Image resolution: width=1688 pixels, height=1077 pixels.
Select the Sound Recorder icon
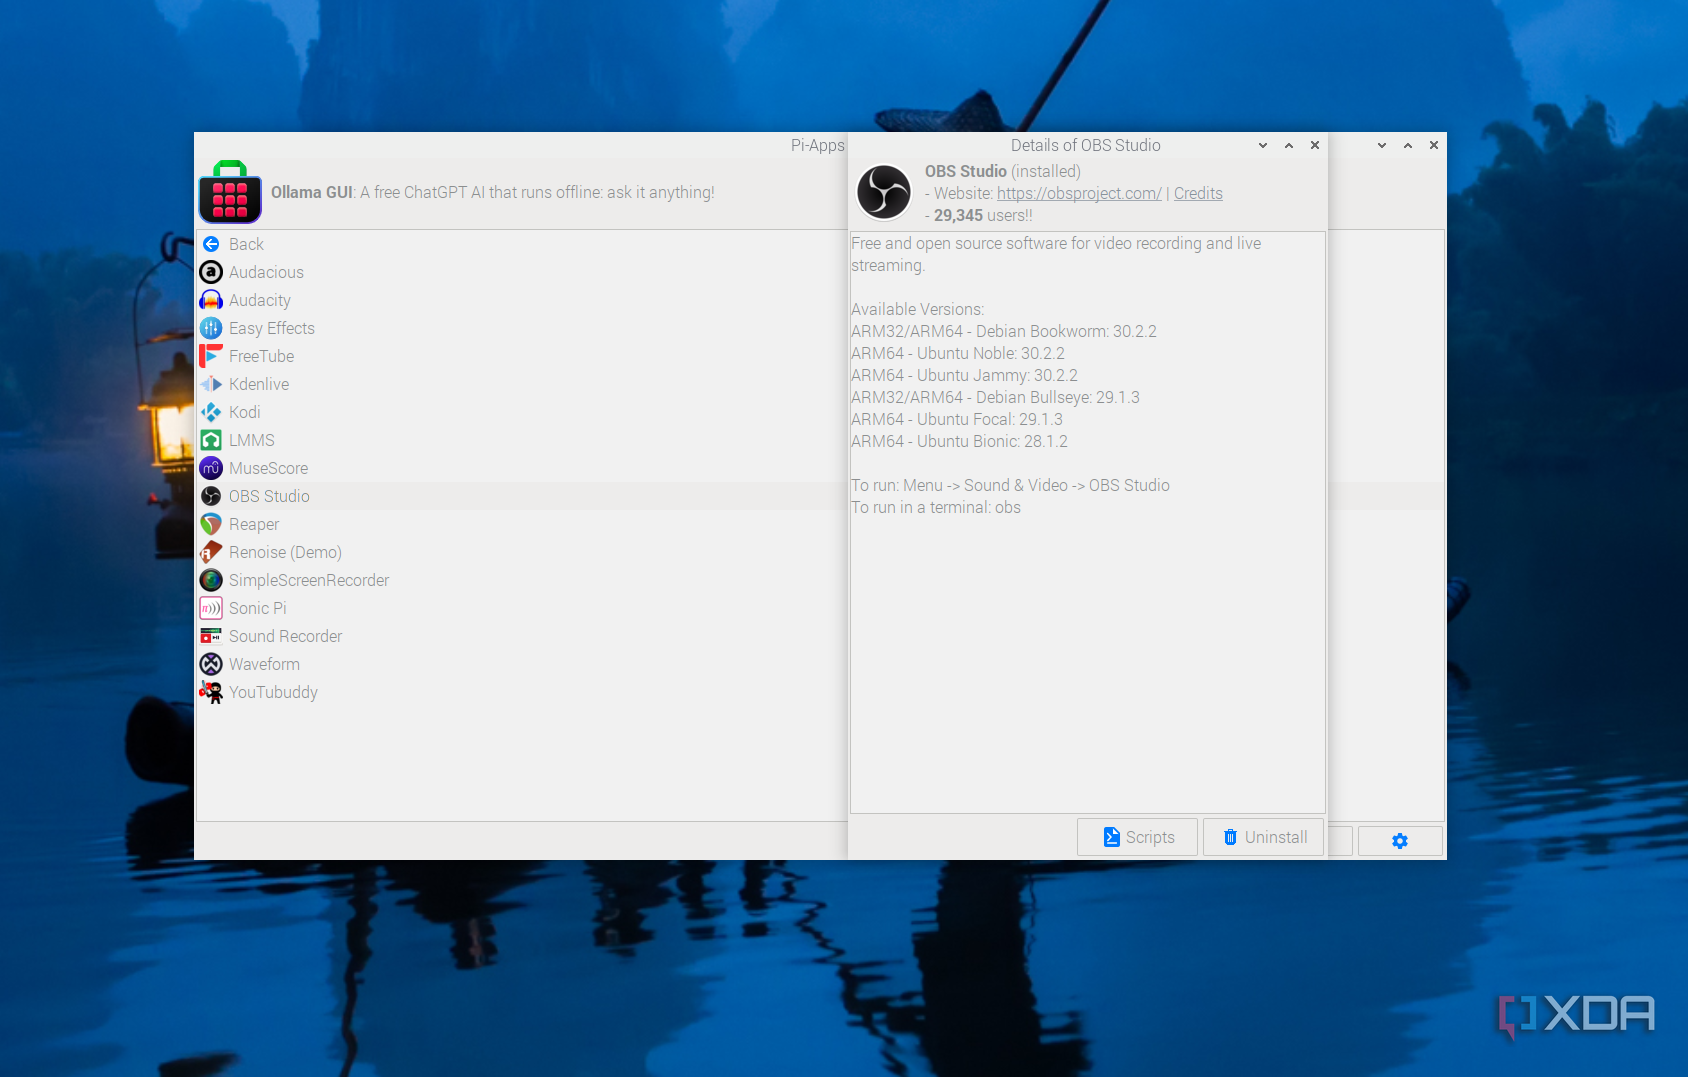coord(211,636)
